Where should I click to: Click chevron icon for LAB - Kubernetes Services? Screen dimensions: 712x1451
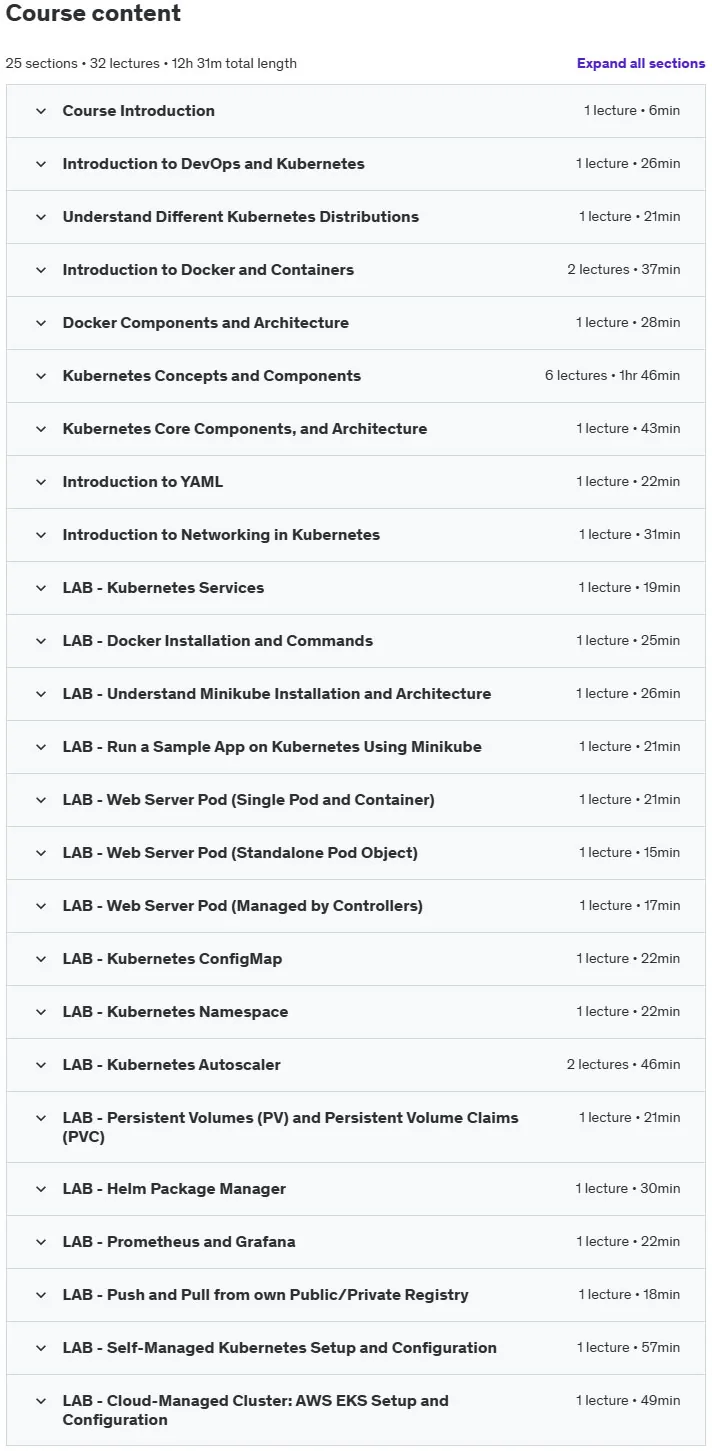[41, 588]
